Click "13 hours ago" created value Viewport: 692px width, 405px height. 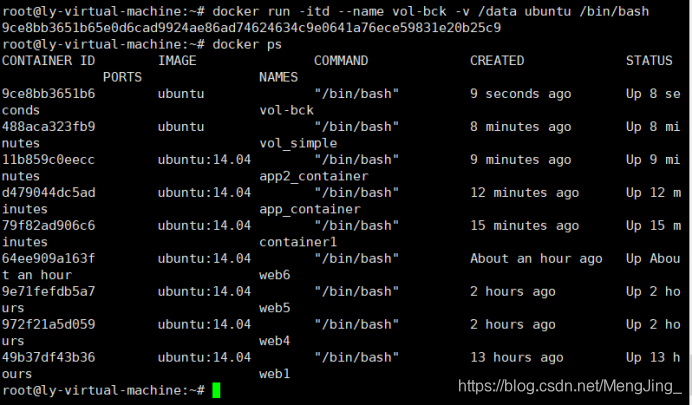[x=517, y=357]
